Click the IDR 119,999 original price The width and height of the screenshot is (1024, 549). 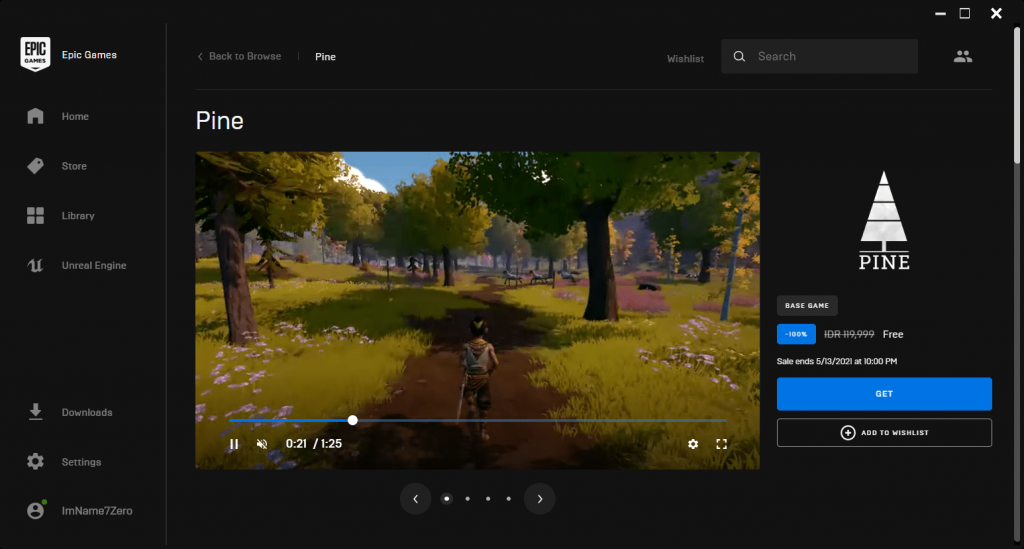coord(849,334)
